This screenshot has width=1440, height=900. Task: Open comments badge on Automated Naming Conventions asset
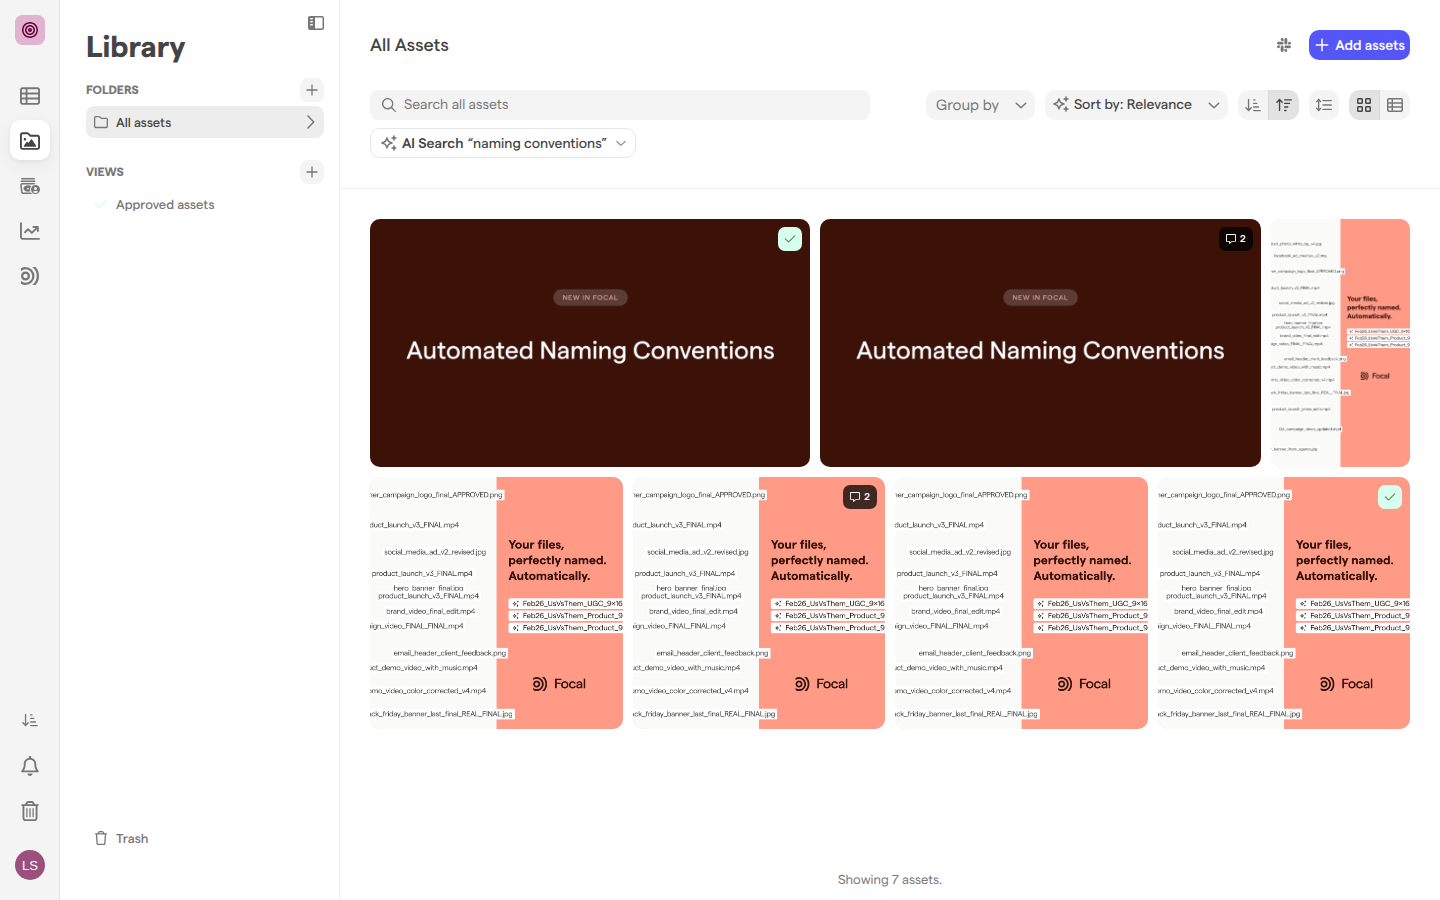1236,239
